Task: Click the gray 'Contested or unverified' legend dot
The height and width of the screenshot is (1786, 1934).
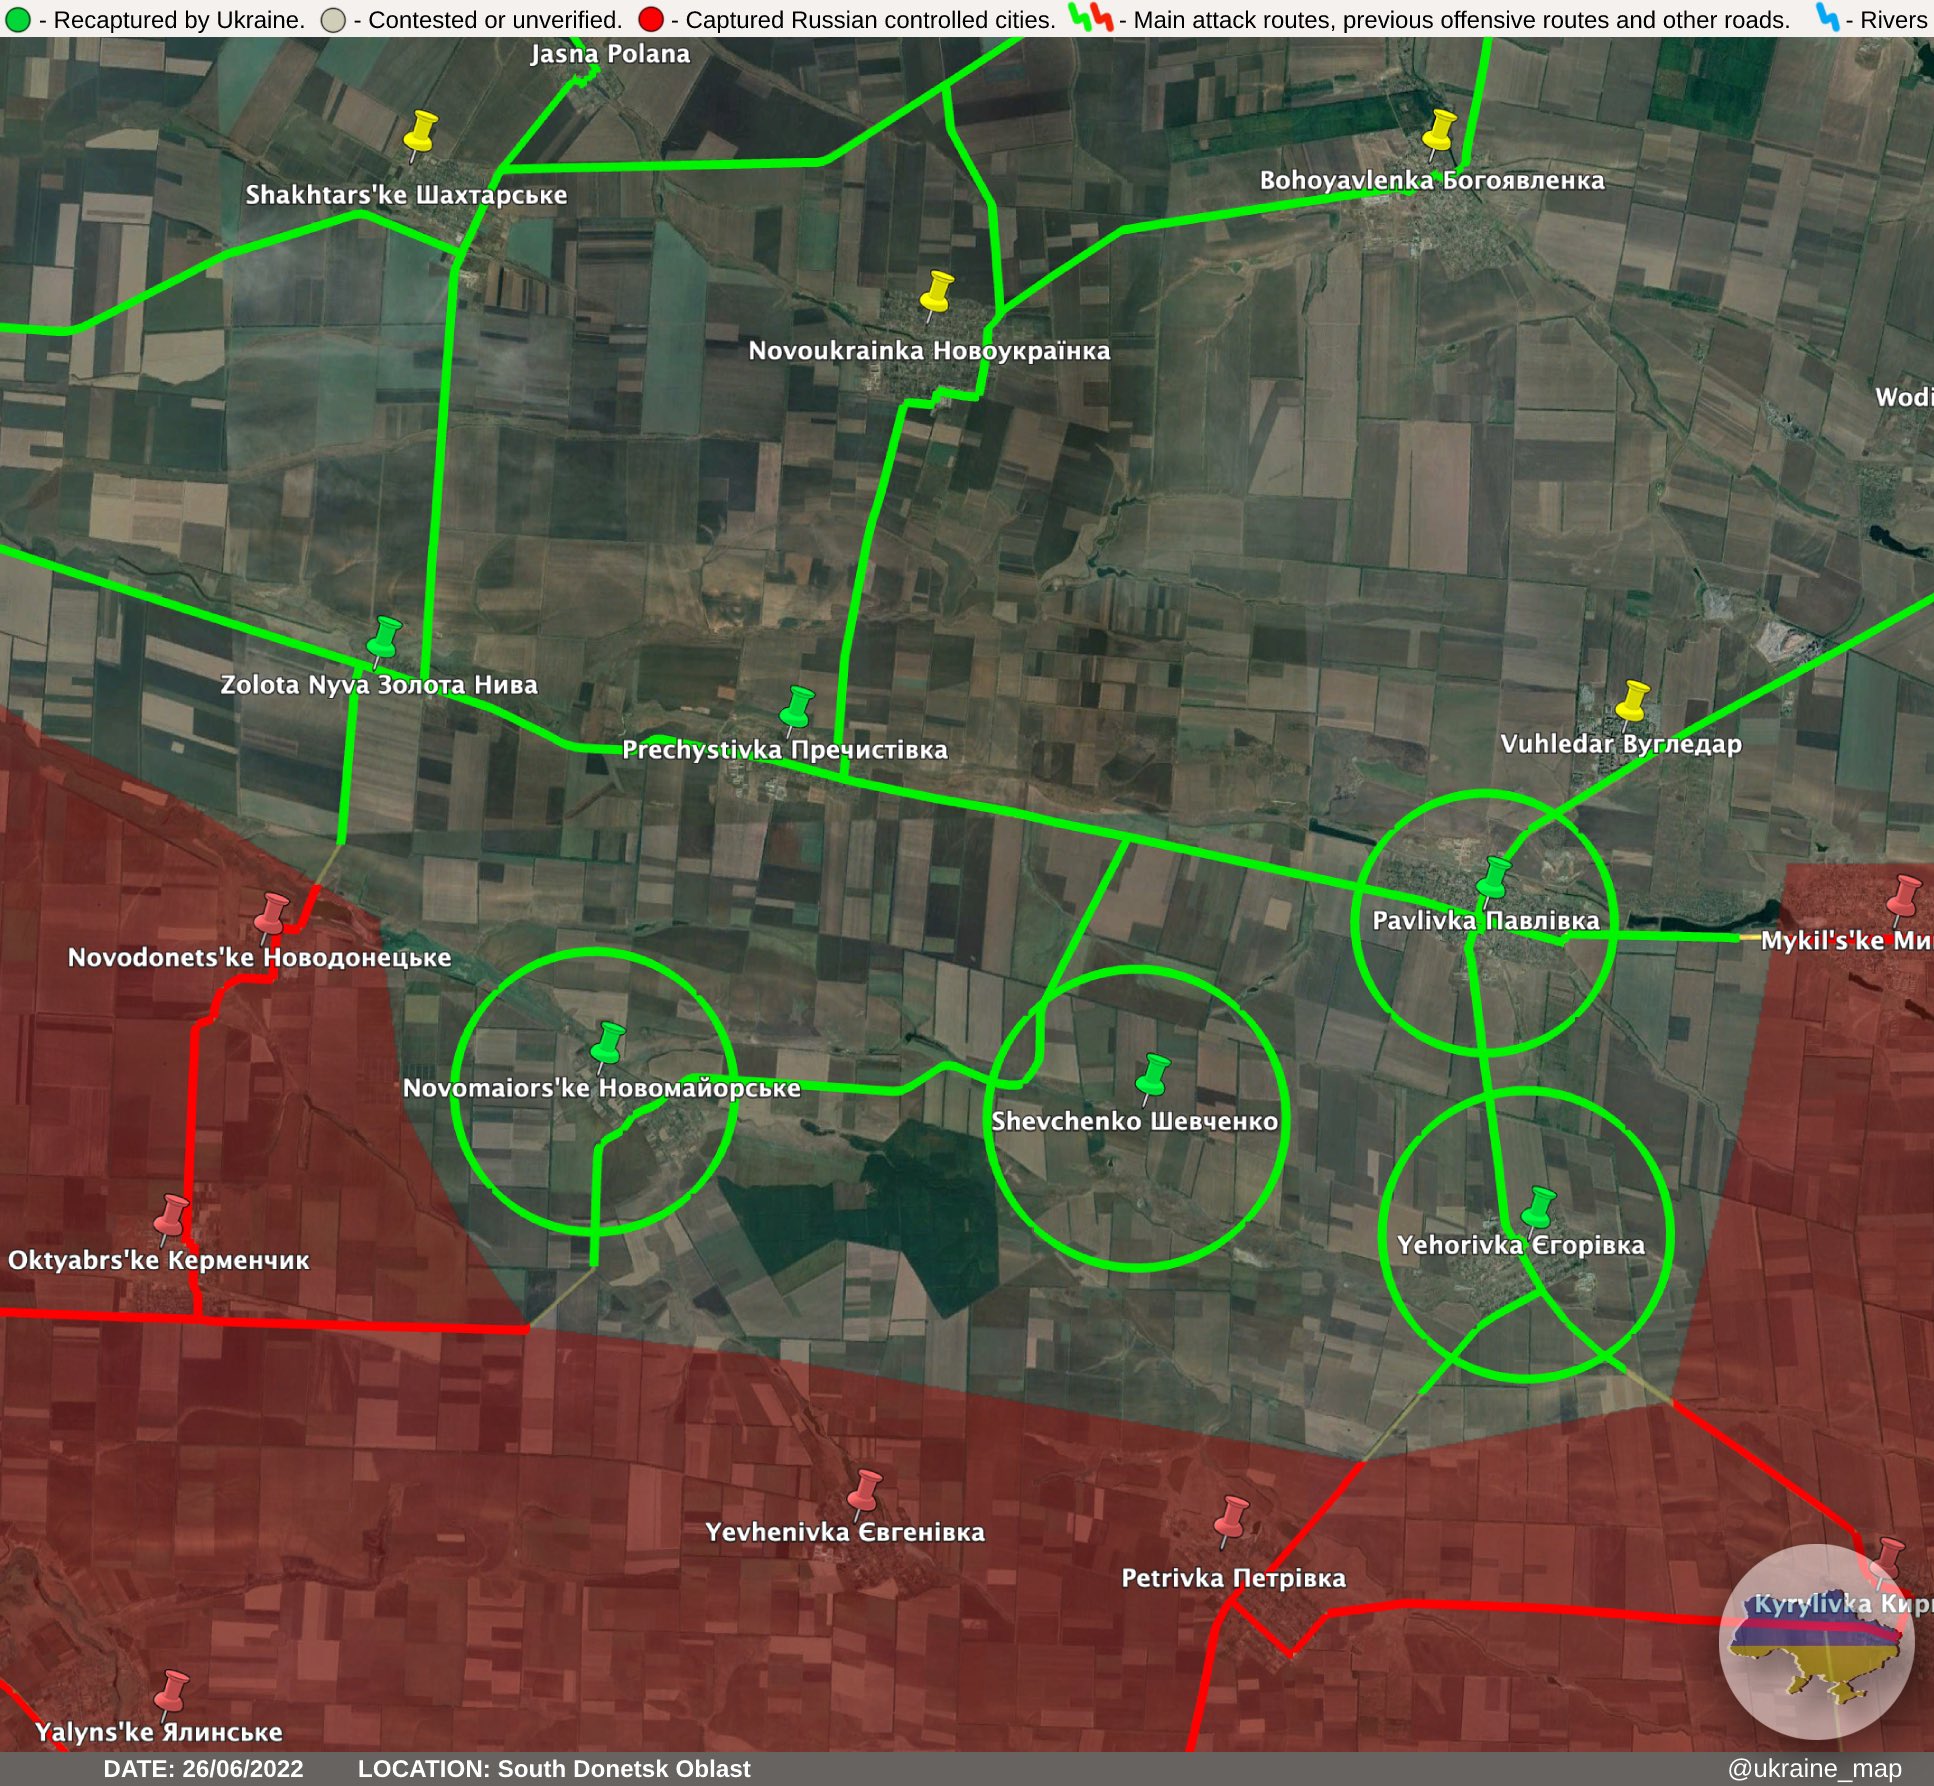Action: click(333, 19)
